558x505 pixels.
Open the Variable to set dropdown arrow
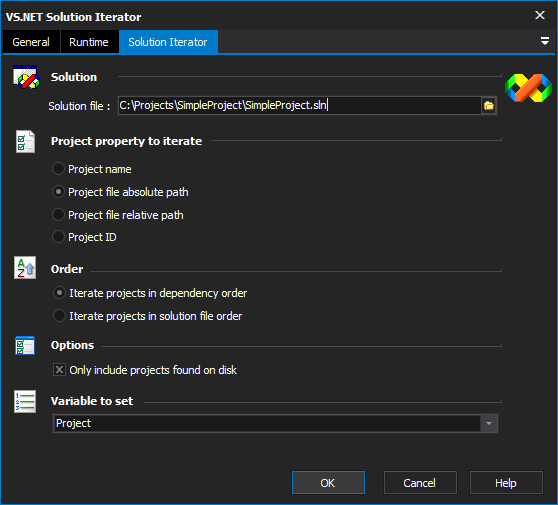pos(489,424)
